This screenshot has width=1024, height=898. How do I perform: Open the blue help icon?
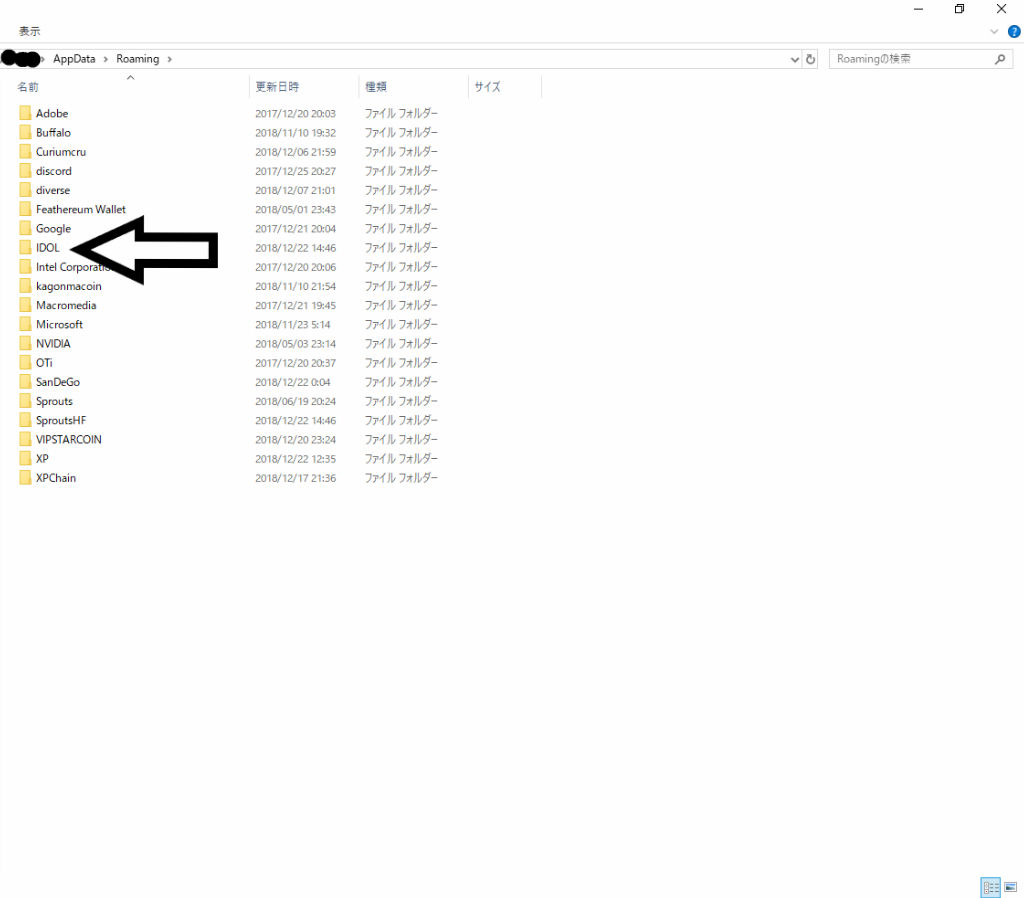(1014, 31)
